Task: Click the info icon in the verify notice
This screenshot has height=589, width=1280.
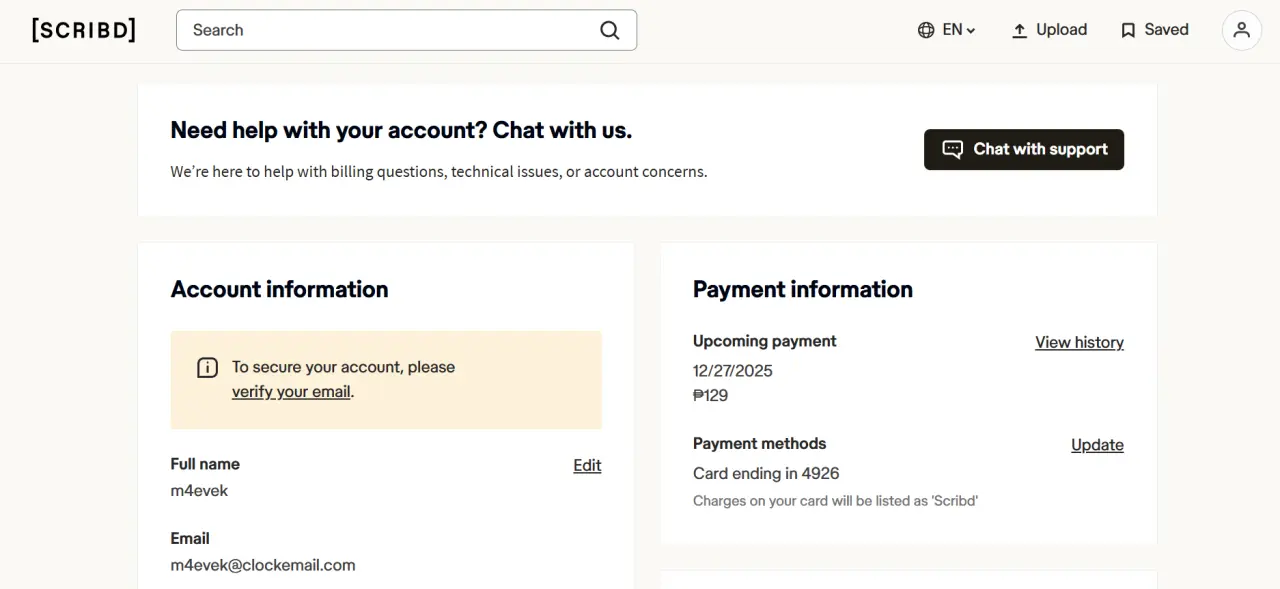Action: pos(207,367)
